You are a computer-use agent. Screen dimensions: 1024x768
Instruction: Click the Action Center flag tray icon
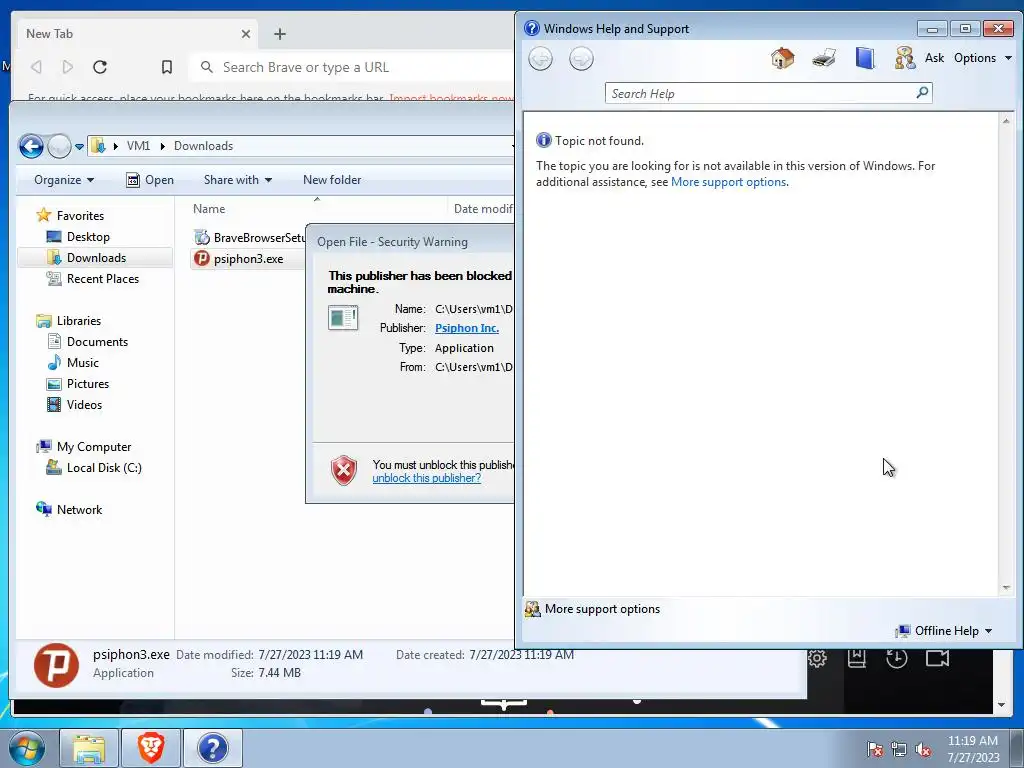[875, 750]
